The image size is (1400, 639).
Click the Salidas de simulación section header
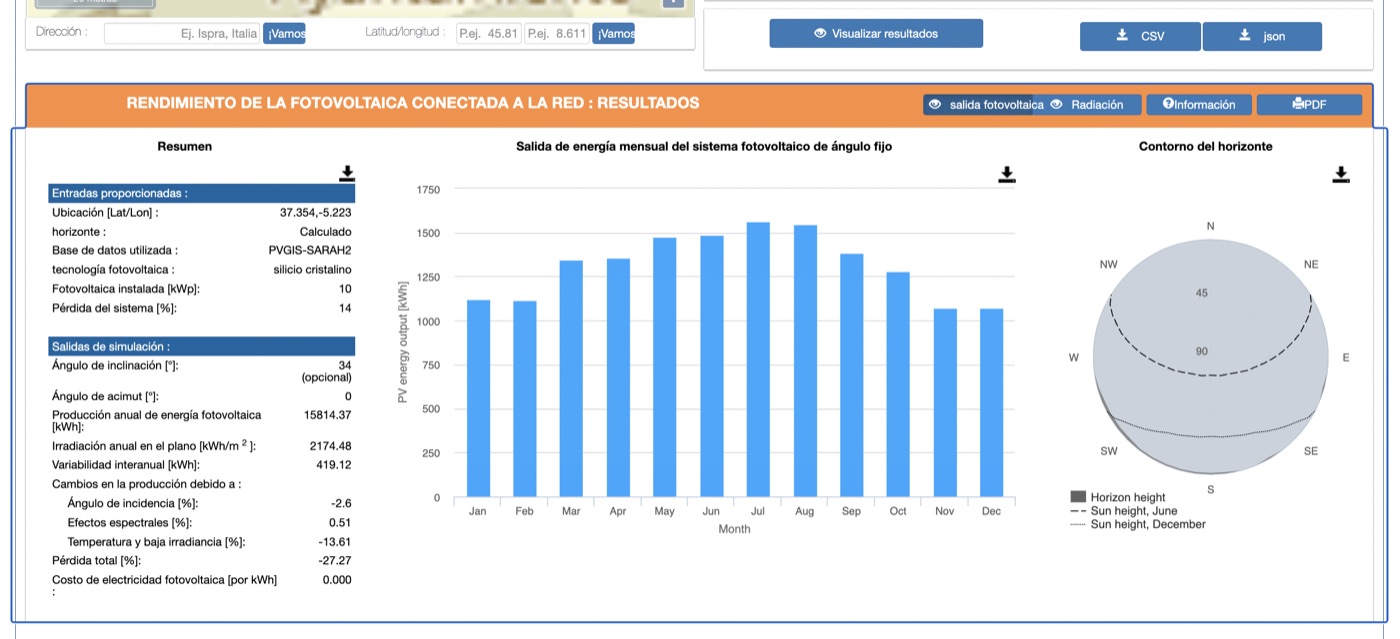pos(201,347)
